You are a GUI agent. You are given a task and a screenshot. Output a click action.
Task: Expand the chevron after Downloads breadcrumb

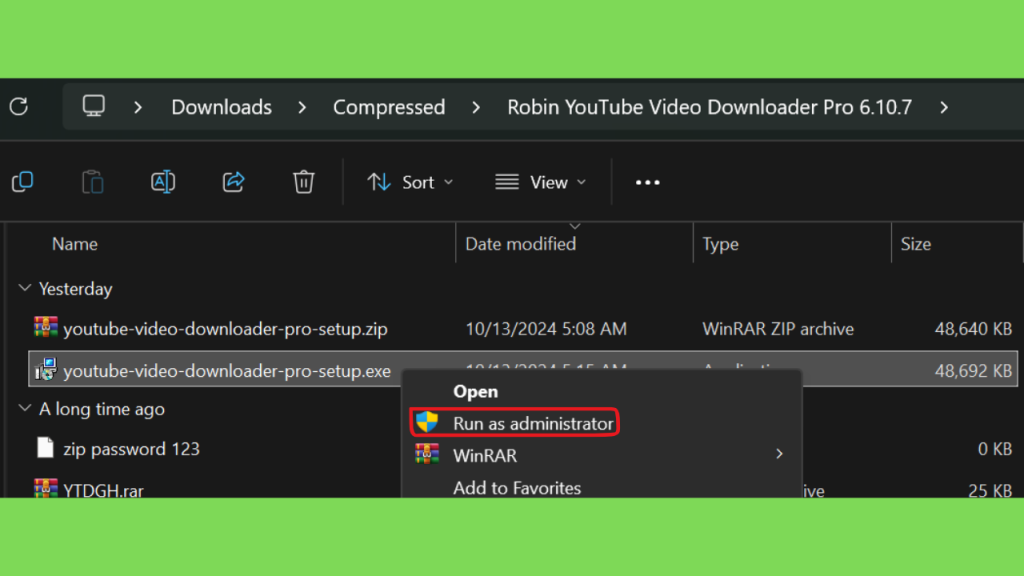[302, 107]
